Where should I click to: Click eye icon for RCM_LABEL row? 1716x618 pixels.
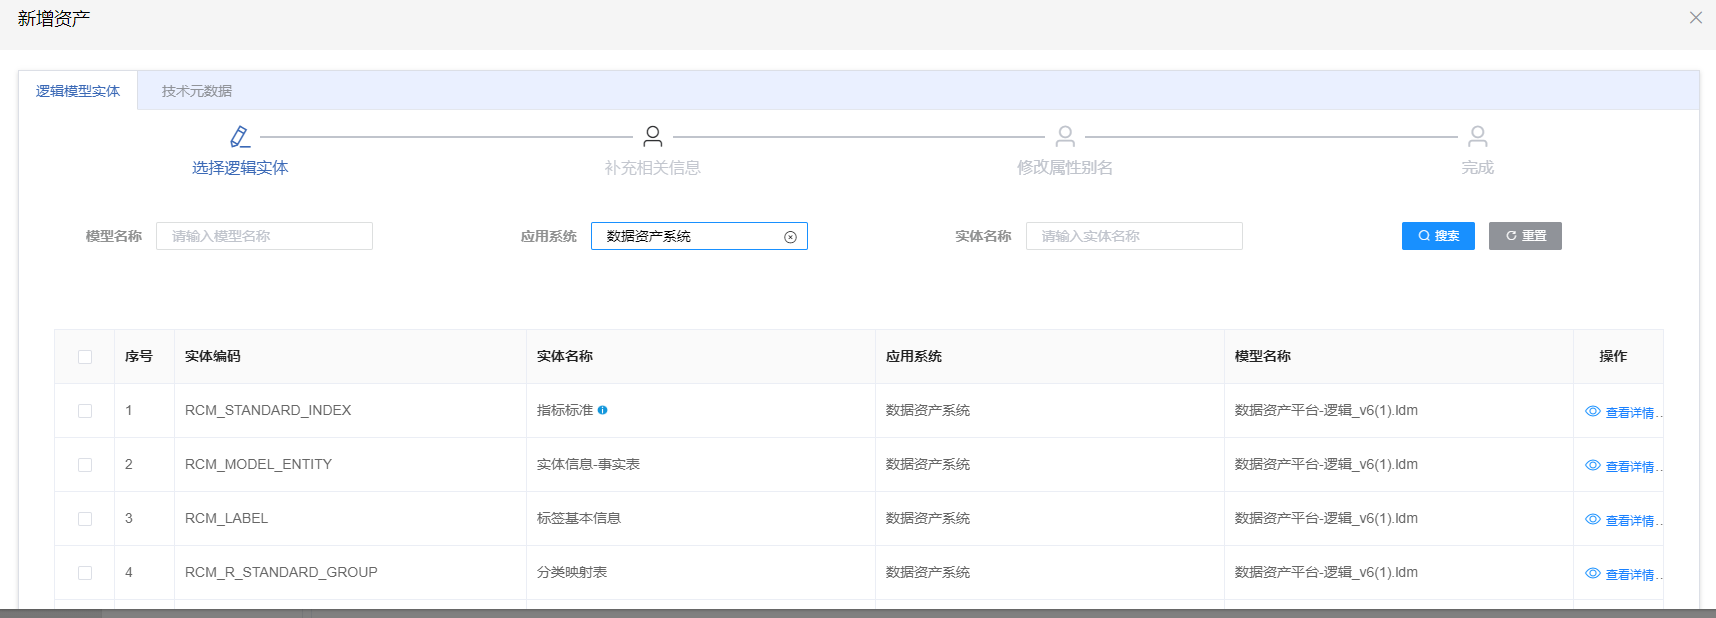coord(1593,520)
